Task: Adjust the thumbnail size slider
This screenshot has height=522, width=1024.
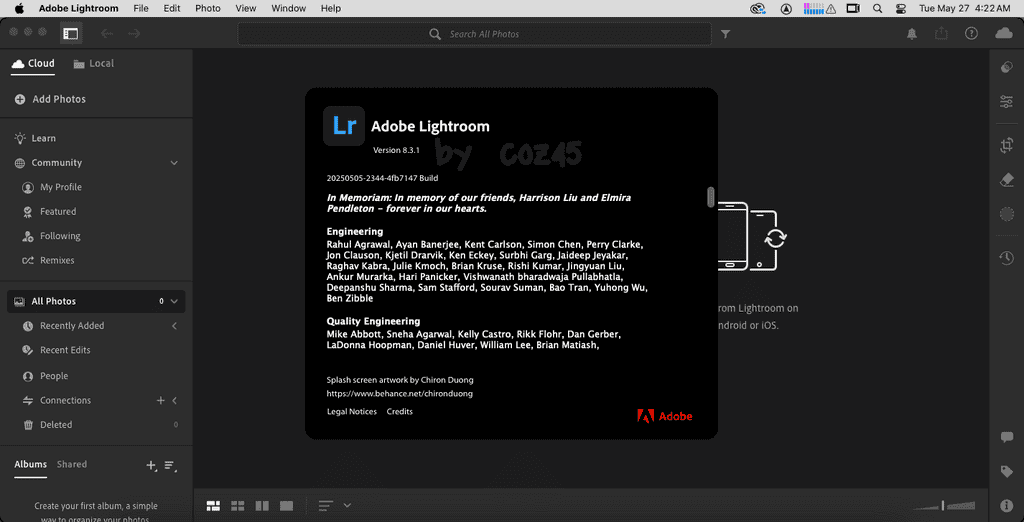Action: [x=944, y=505]
